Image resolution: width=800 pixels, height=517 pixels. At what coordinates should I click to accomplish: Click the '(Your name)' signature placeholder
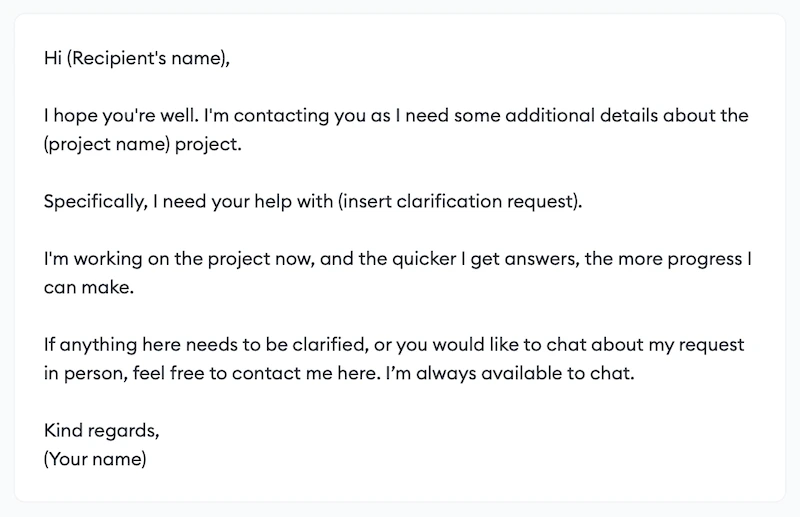pos(95,459)
